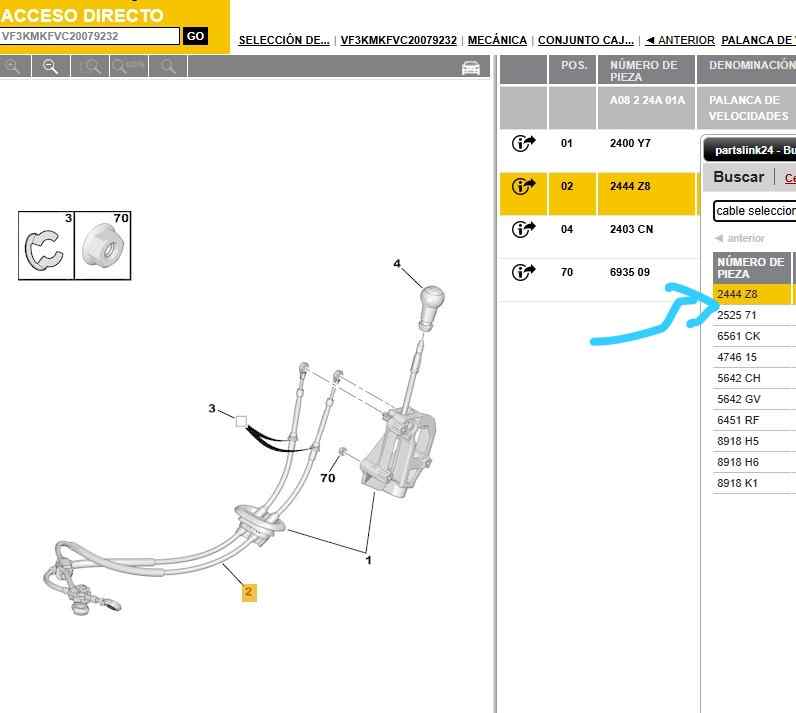Click the zoom in magnifier icon
Viewport: 796px width, 713px height.
point(13,66)
